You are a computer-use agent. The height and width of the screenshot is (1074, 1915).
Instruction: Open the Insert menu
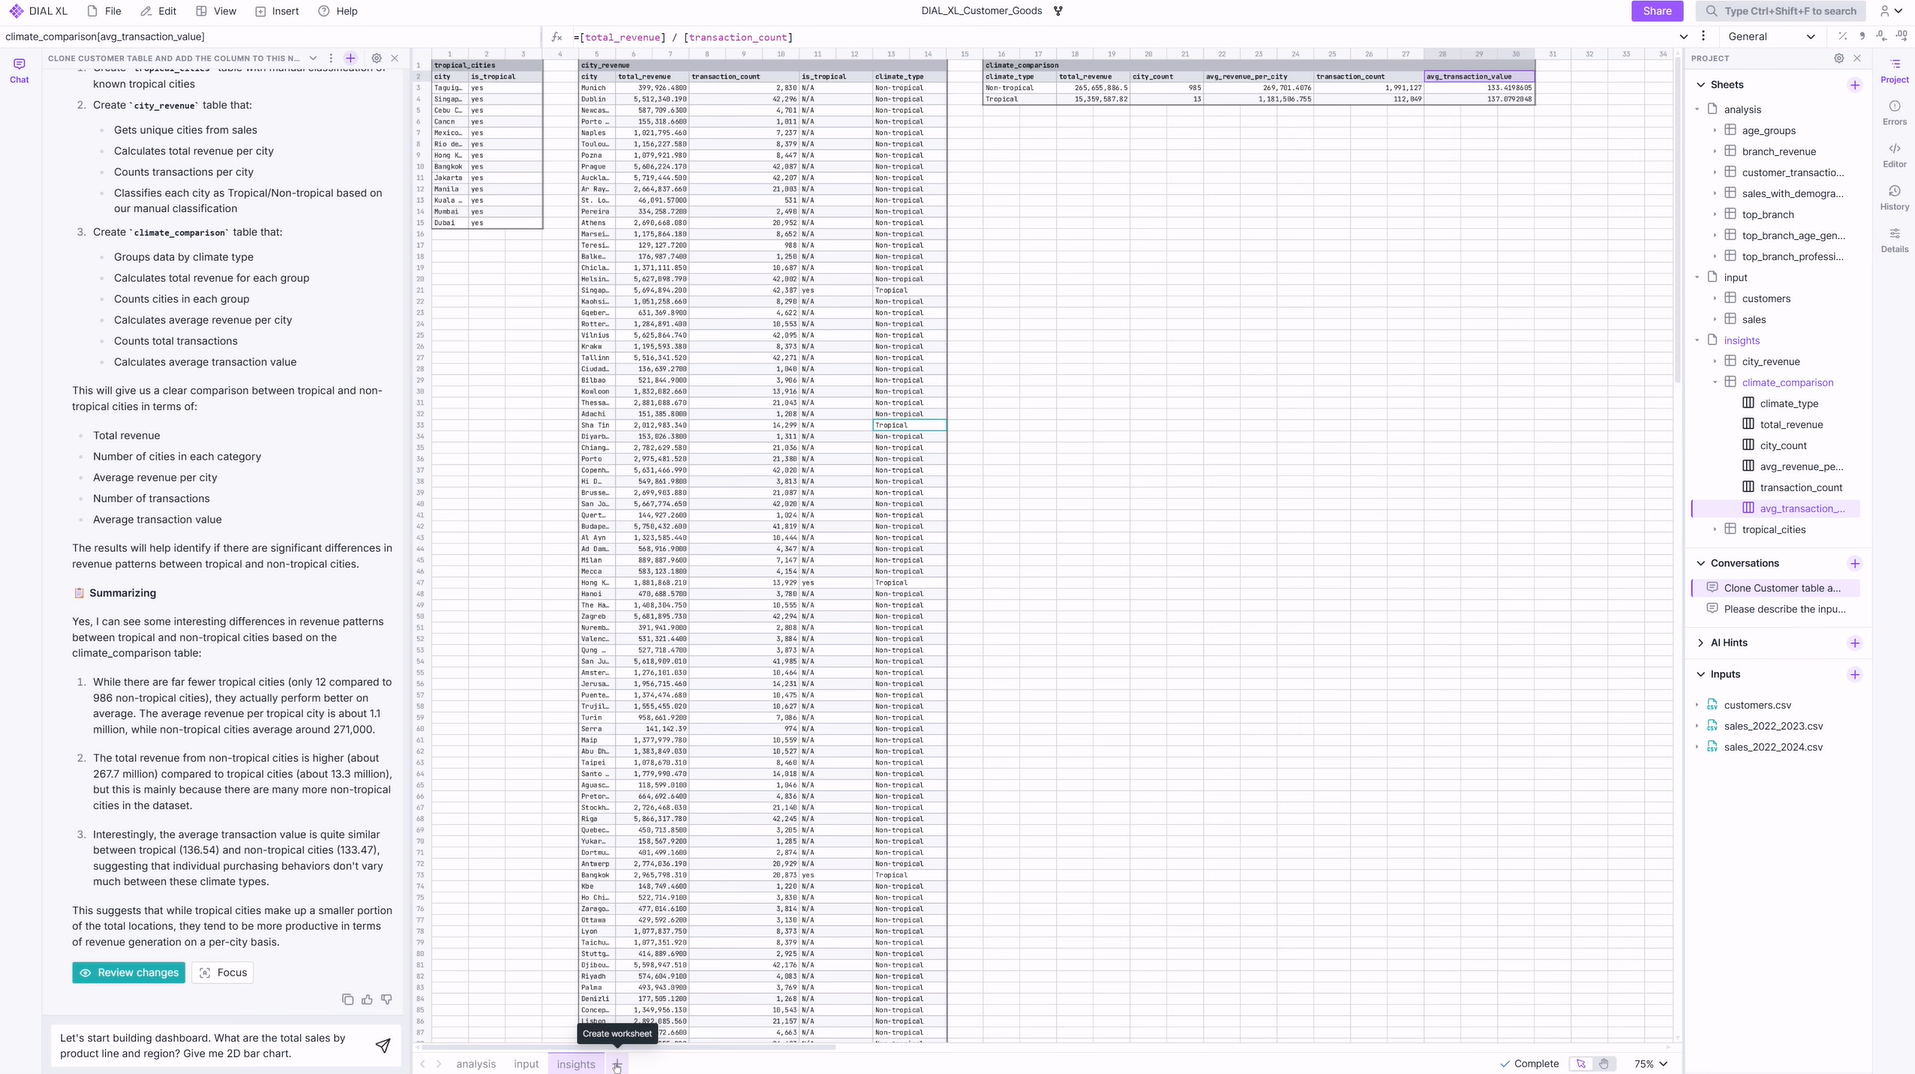pos(277,11)
